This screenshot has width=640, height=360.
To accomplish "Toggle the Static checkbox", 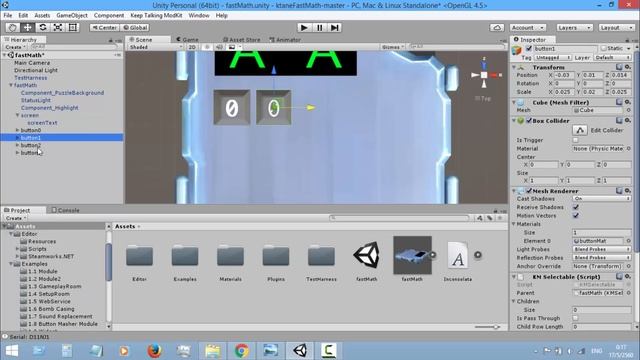I will click(x=604, y=48).
